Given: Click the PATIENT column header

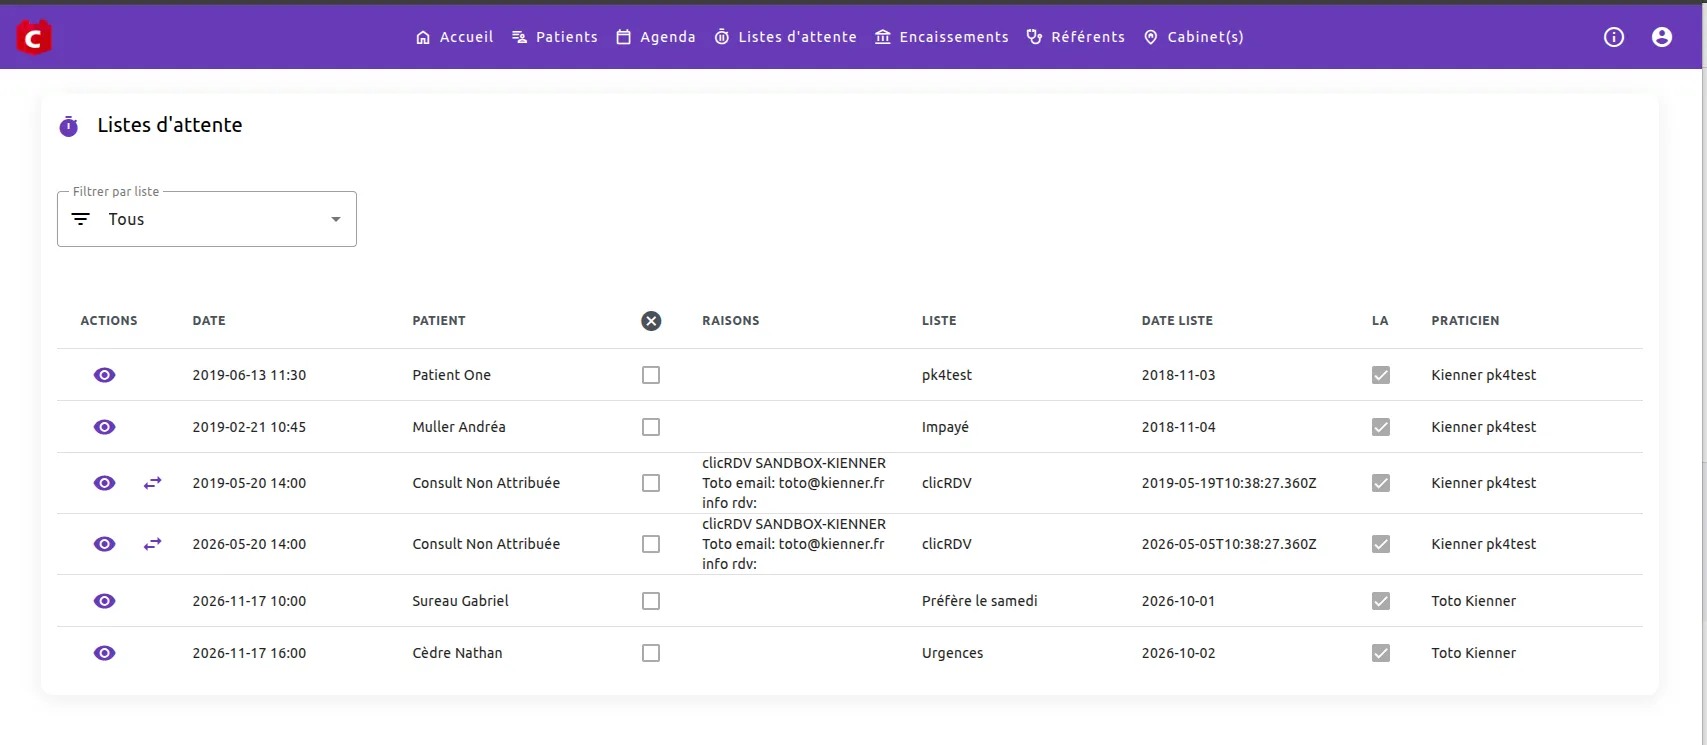Looking at the screenshot, I should pyautogui.click(x=439, y=321).
